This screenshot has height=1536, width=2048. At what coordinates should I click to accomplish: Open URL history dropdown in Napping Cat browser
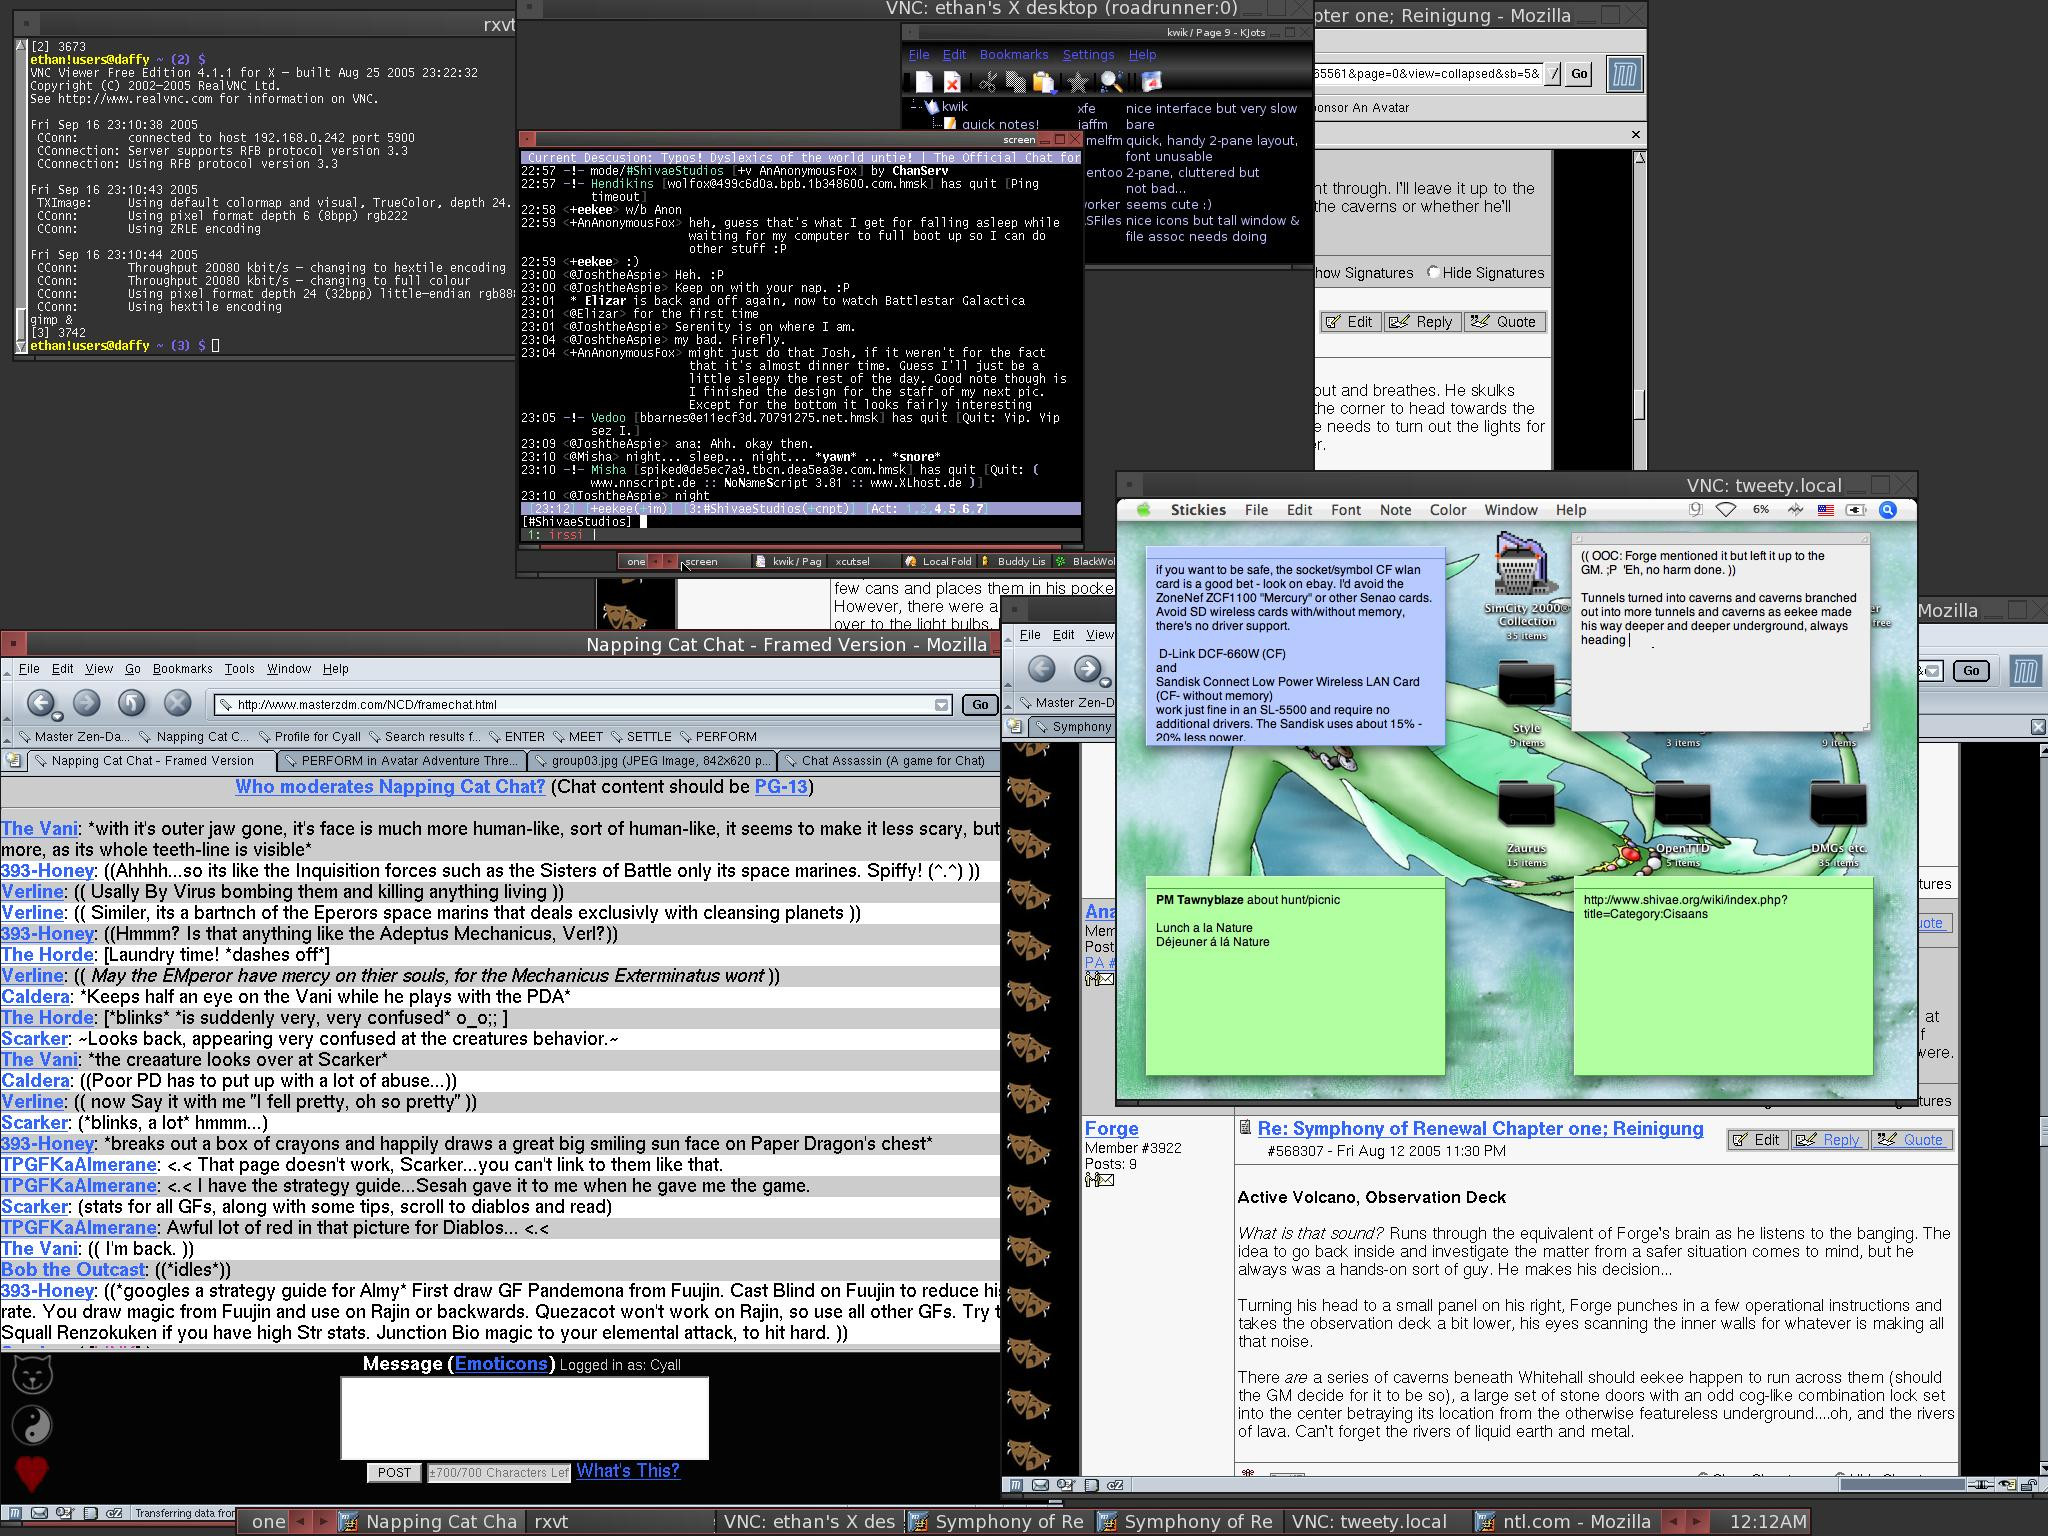click(x=941, y=705)
